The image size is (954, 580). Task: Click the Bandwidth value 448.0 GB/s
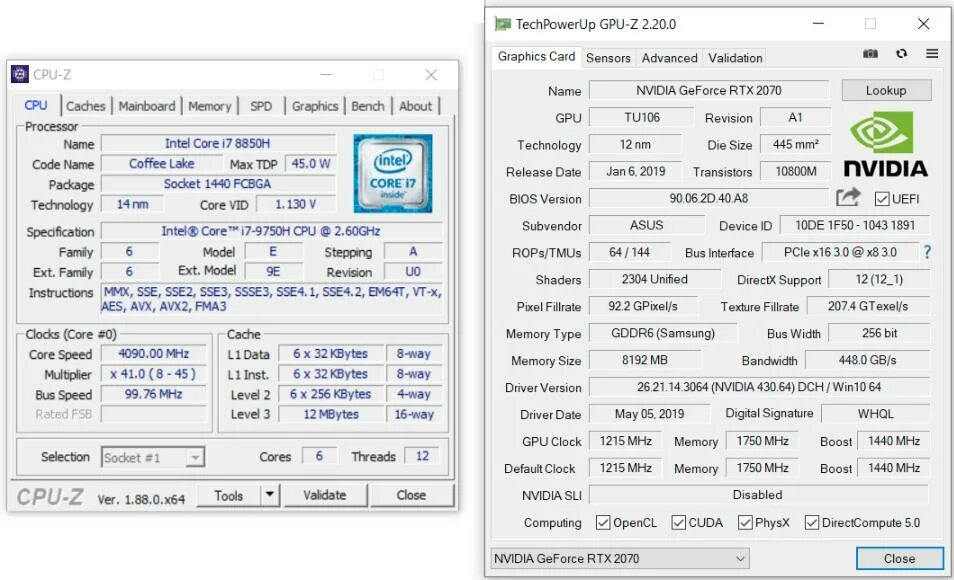click(x=867, y=360)
